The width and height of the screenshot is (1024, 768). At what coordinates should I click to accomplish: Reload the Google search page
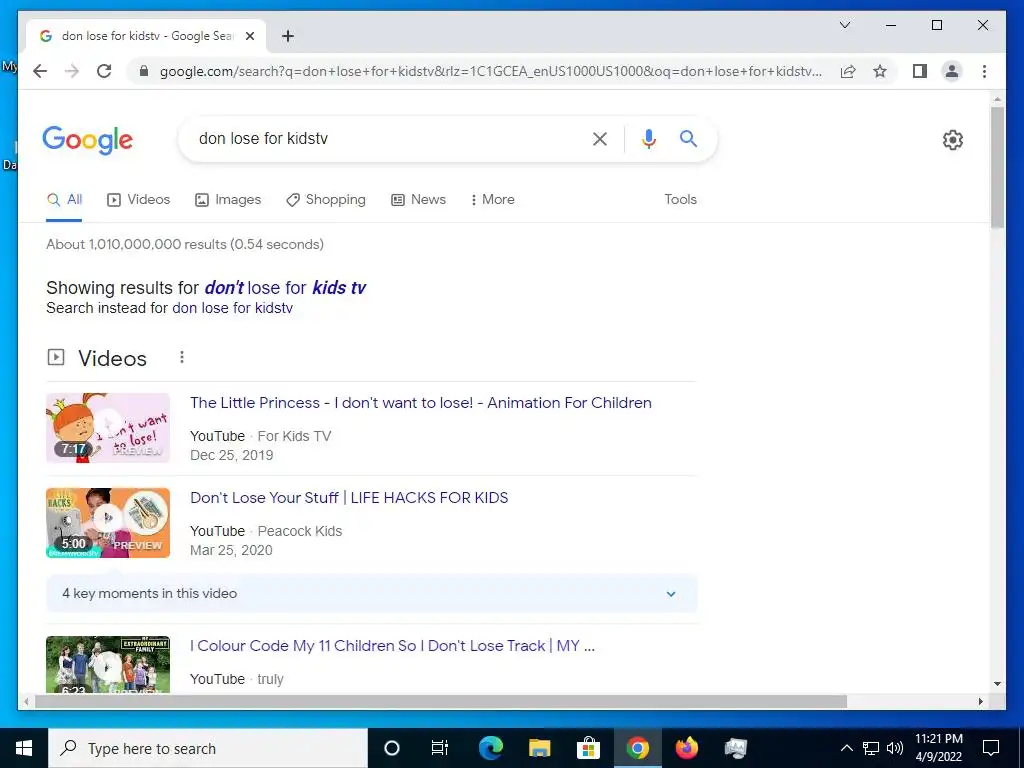click(x=104, y=71)
